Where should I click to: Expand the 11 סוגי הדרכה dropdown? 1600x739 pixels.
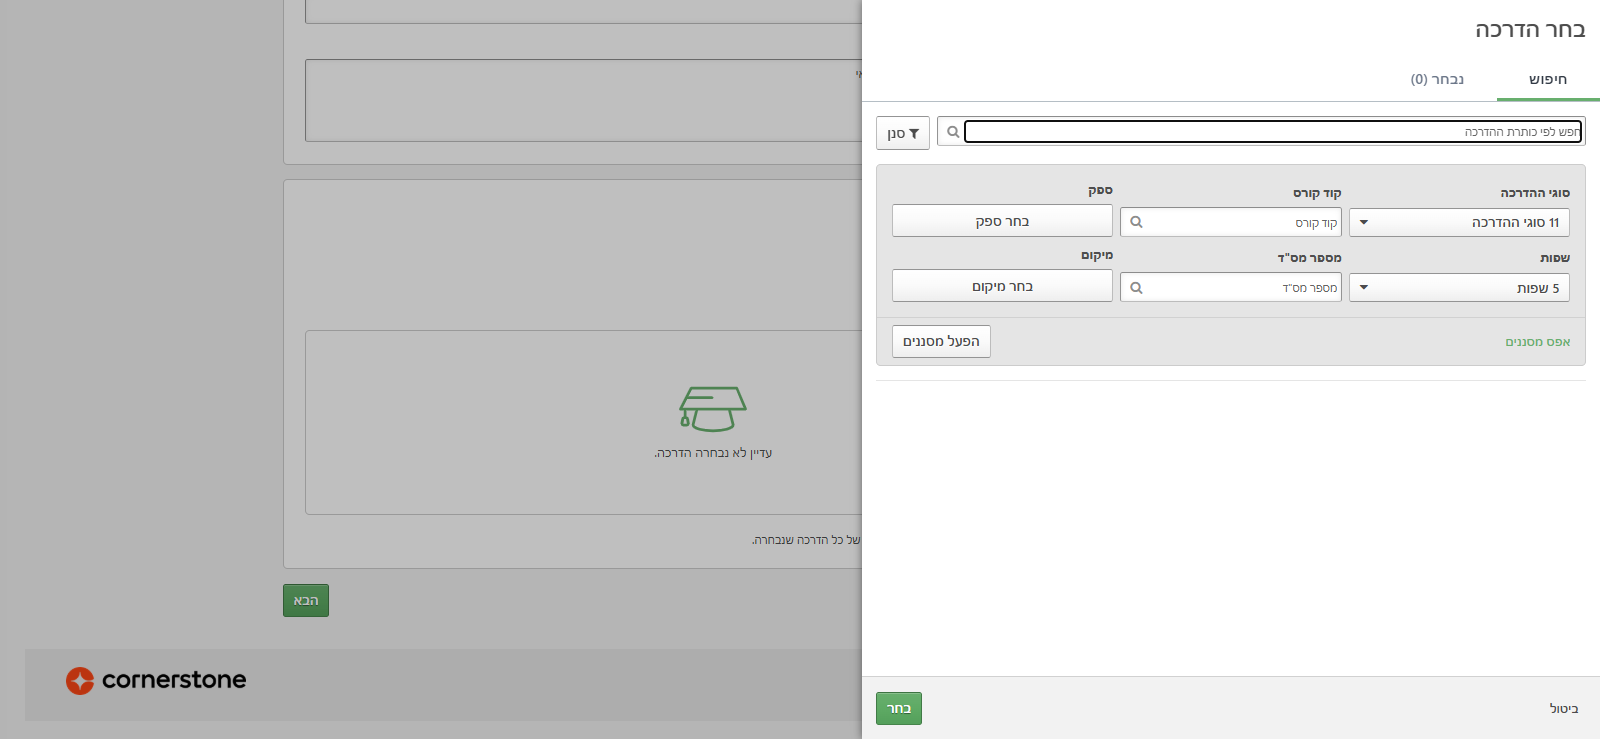coord(1458,222)
